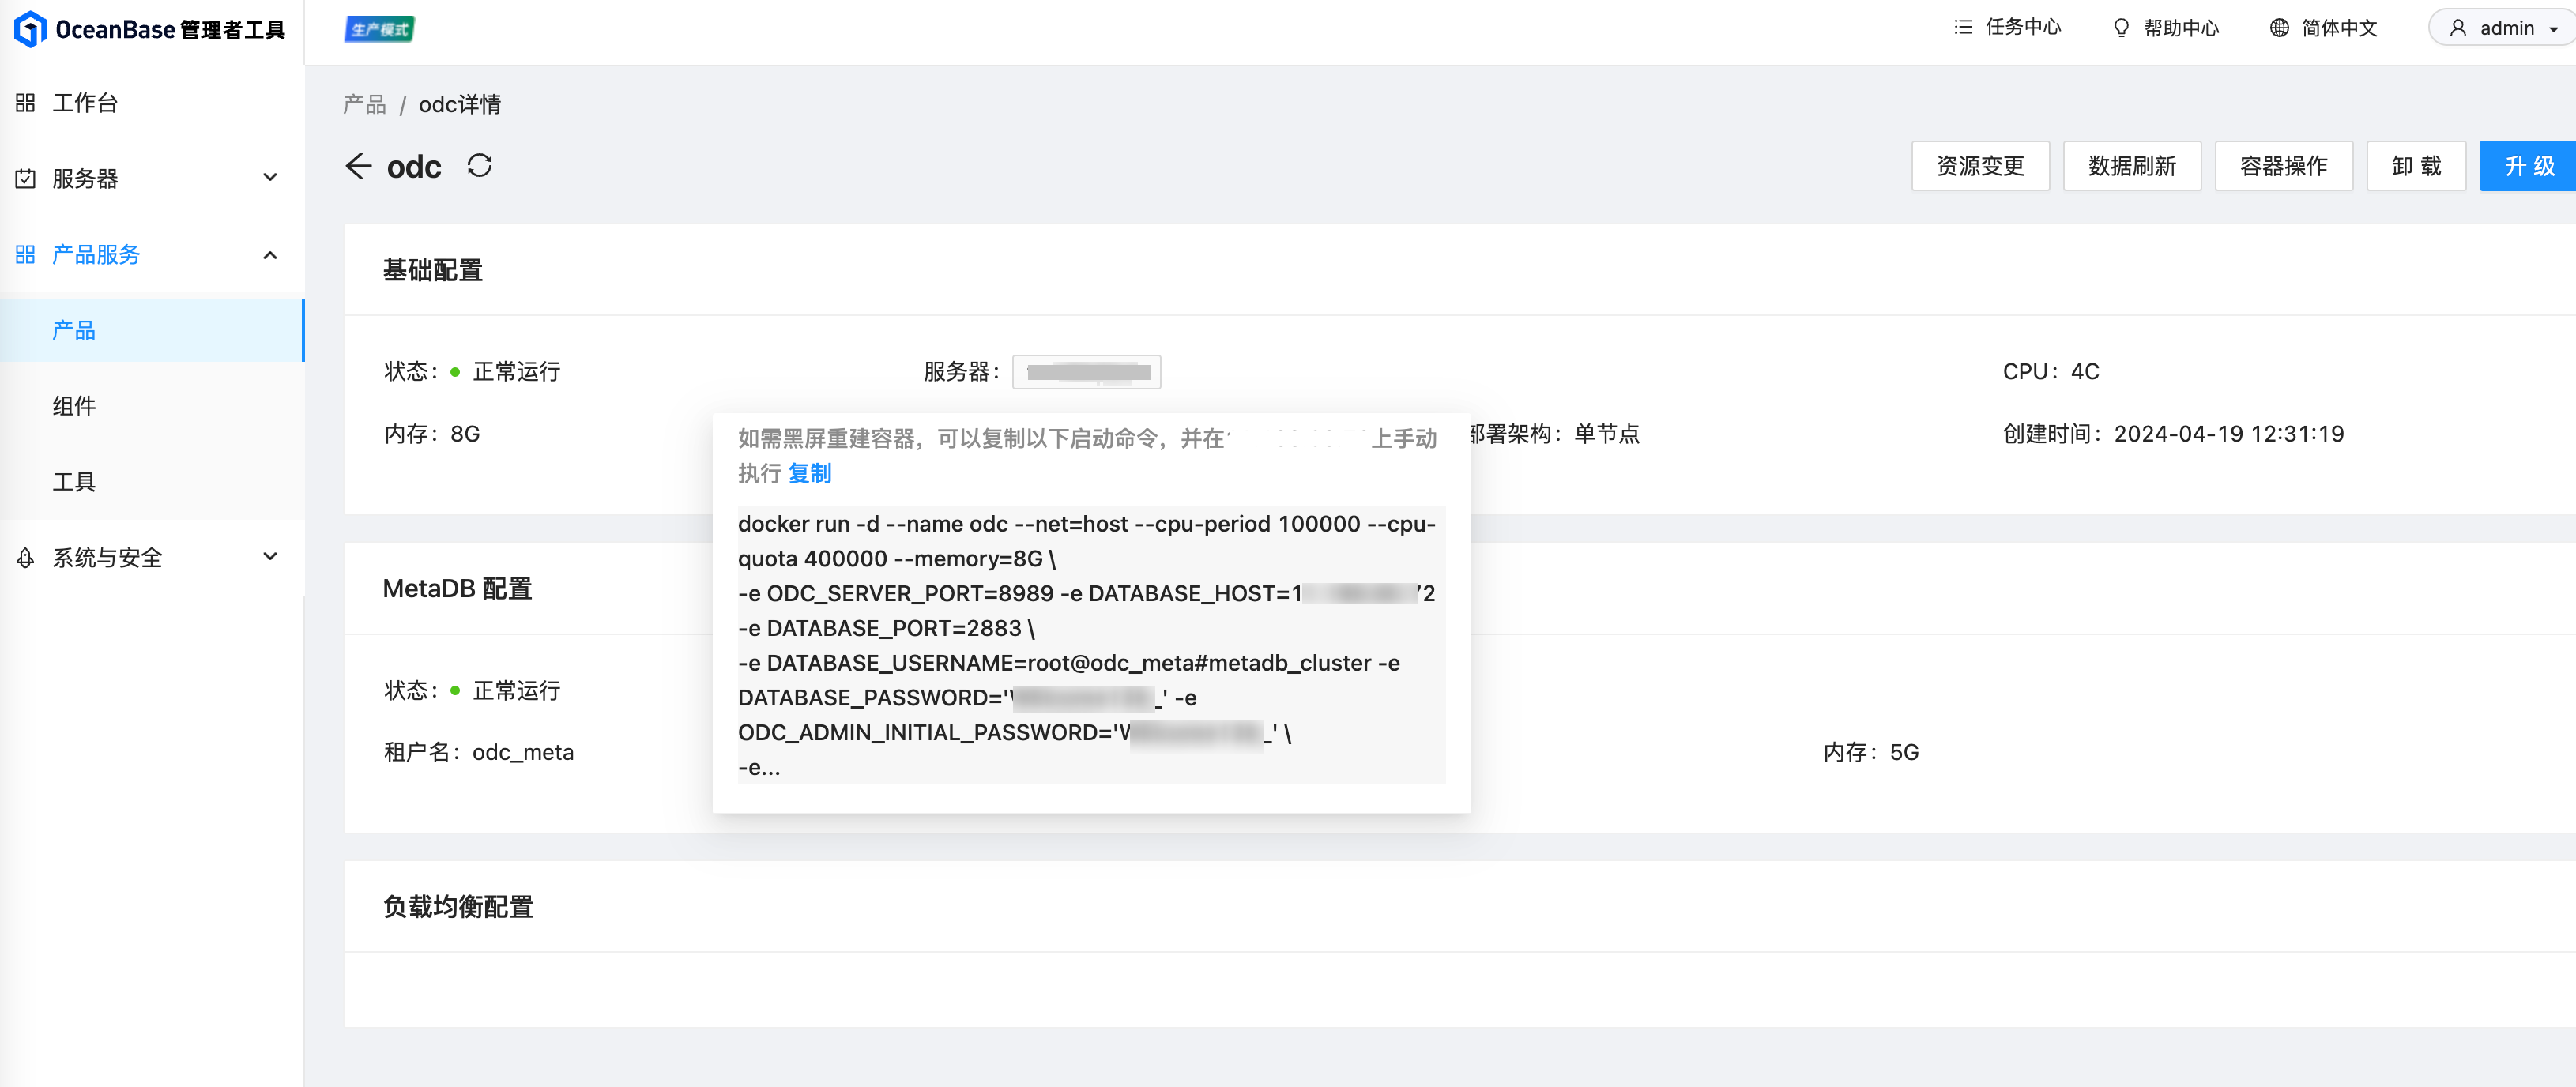Click the 卸载 button
The image size is (2576, 1087).
tap(2416, 166)
